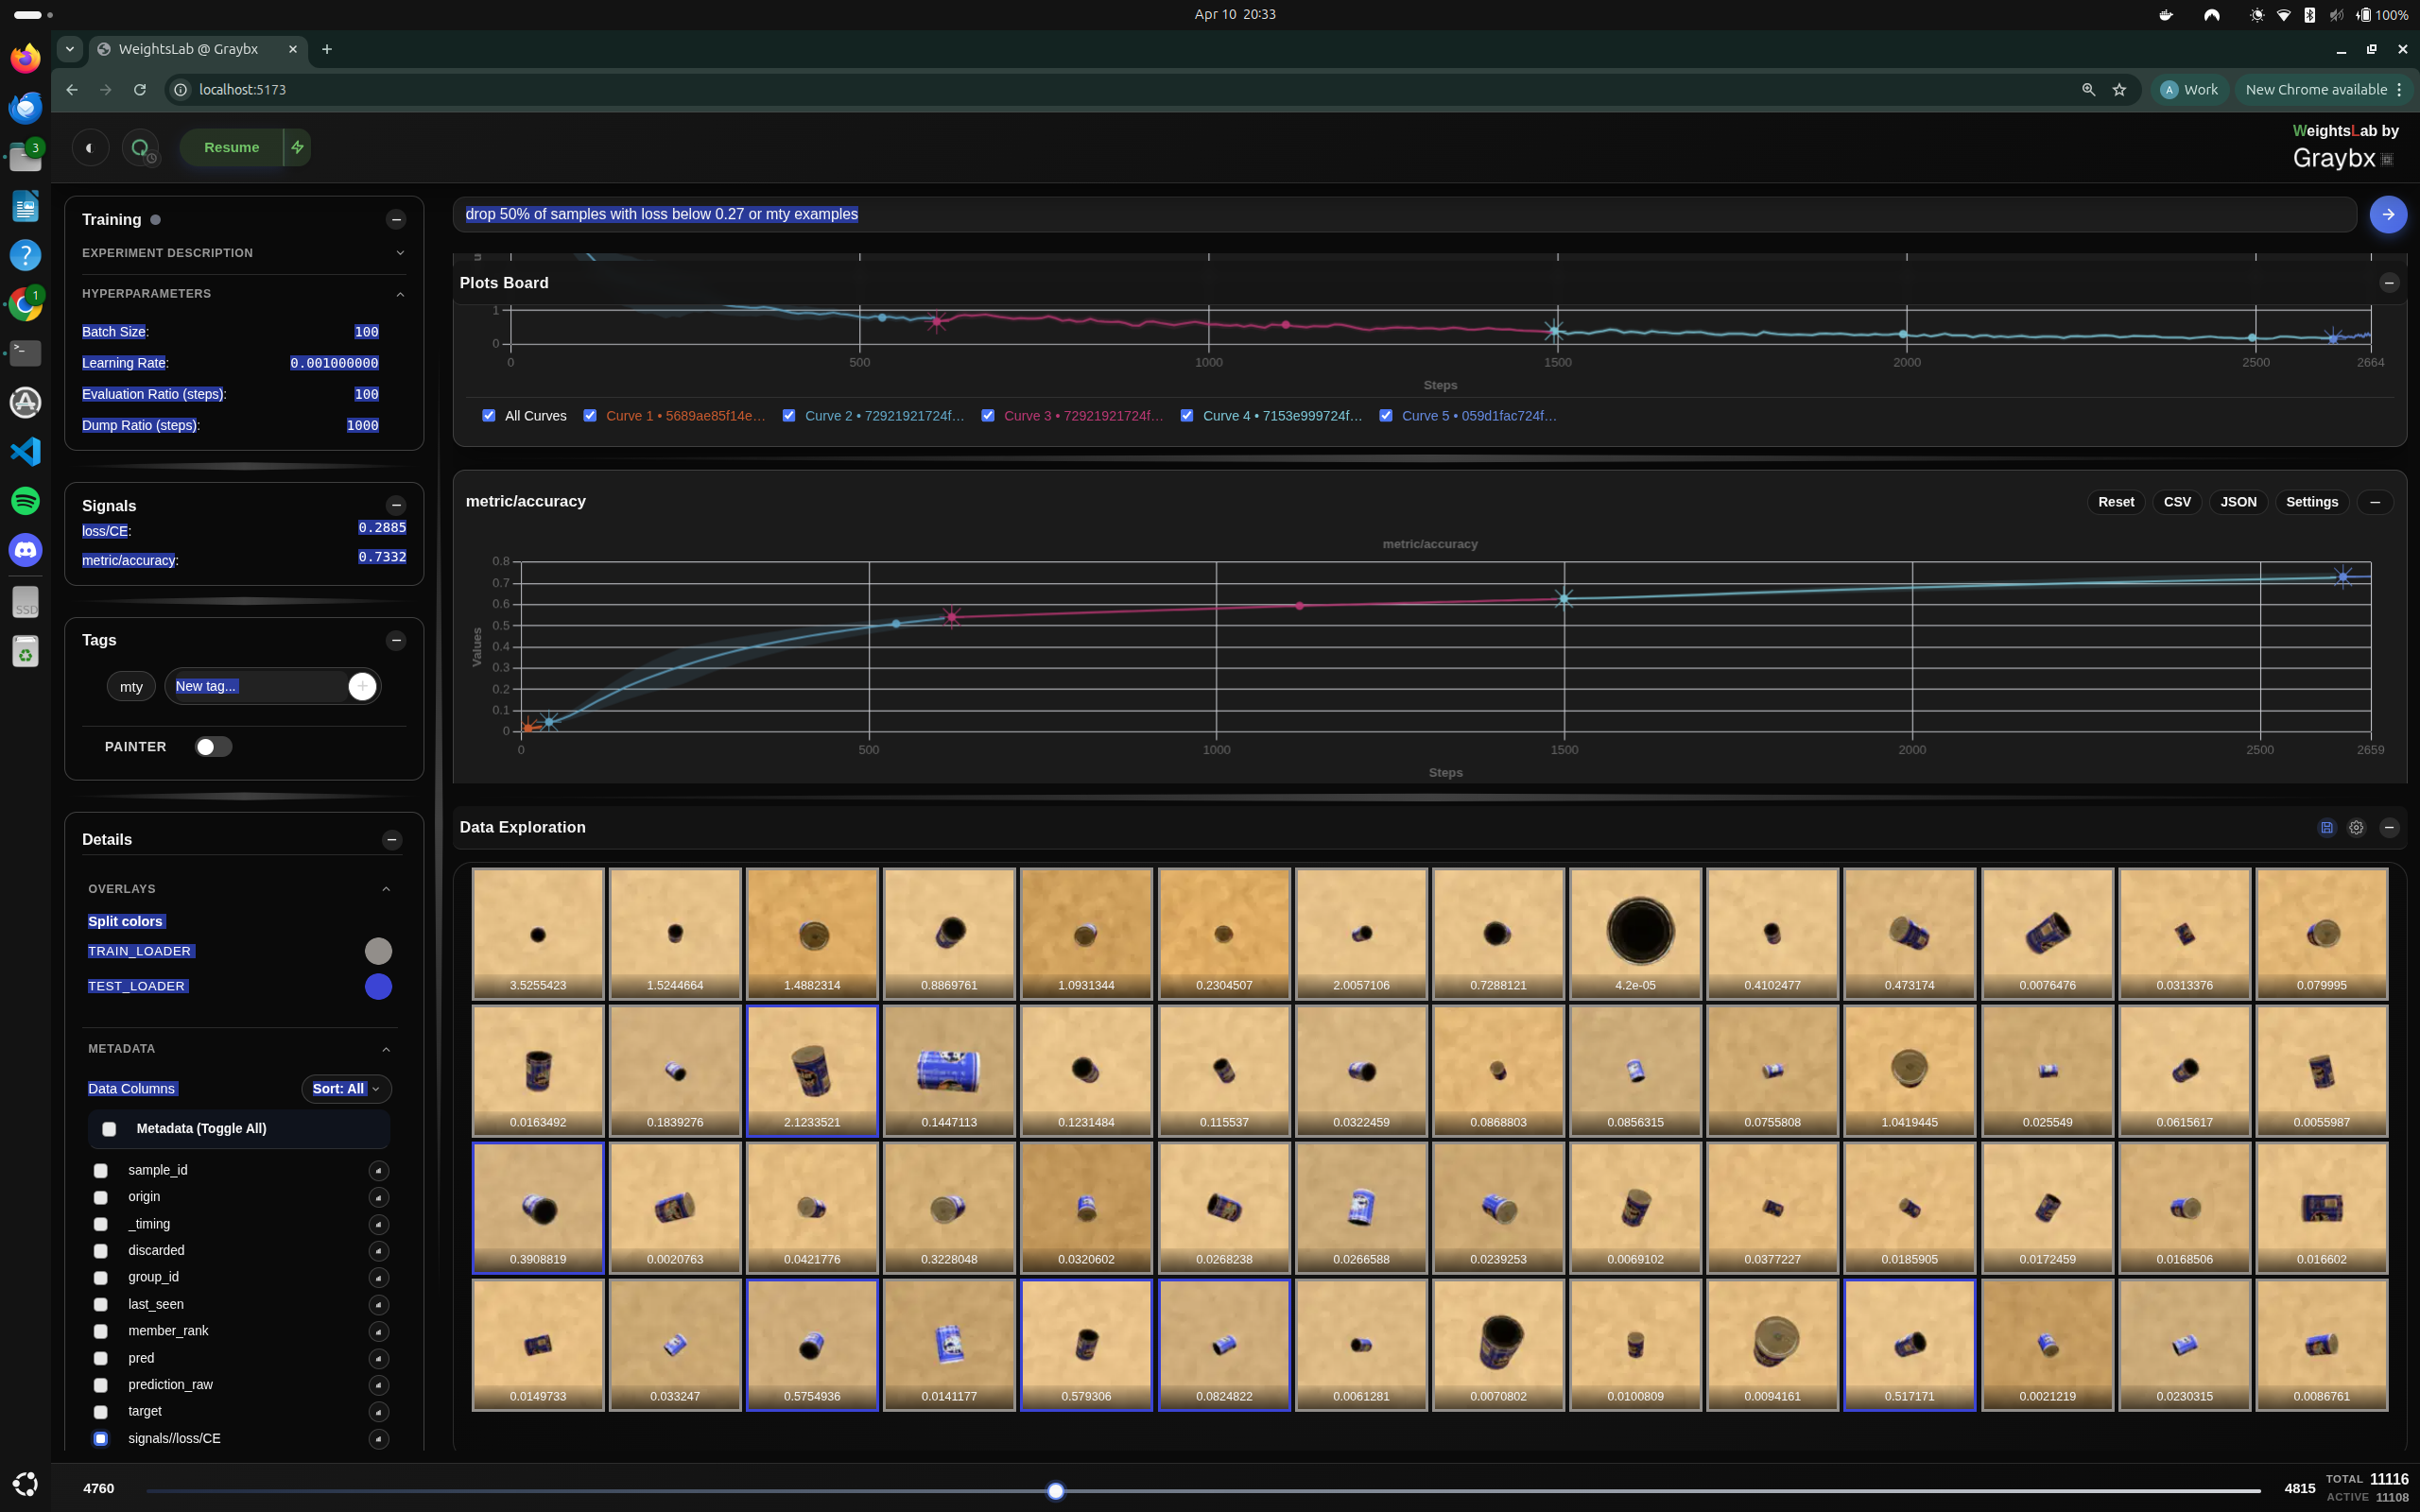Uncheck the All Curves checkbox
Screen dimensions: 2420x1512
click(x=489, y=415)
